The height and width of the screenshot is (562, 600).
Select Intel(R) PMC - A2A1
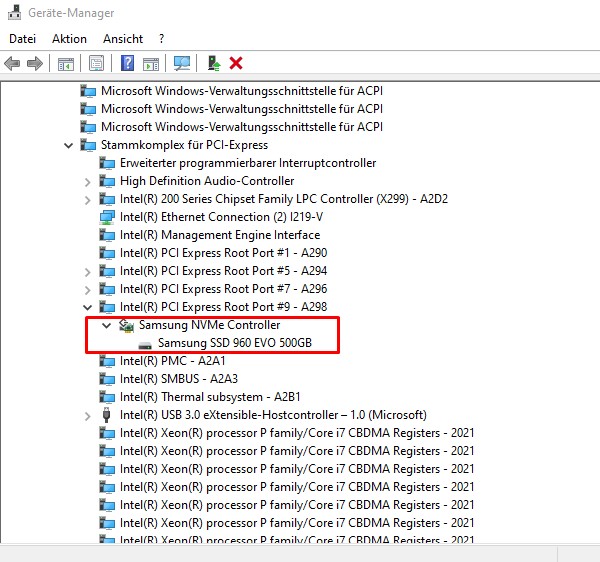click(173, 361)
